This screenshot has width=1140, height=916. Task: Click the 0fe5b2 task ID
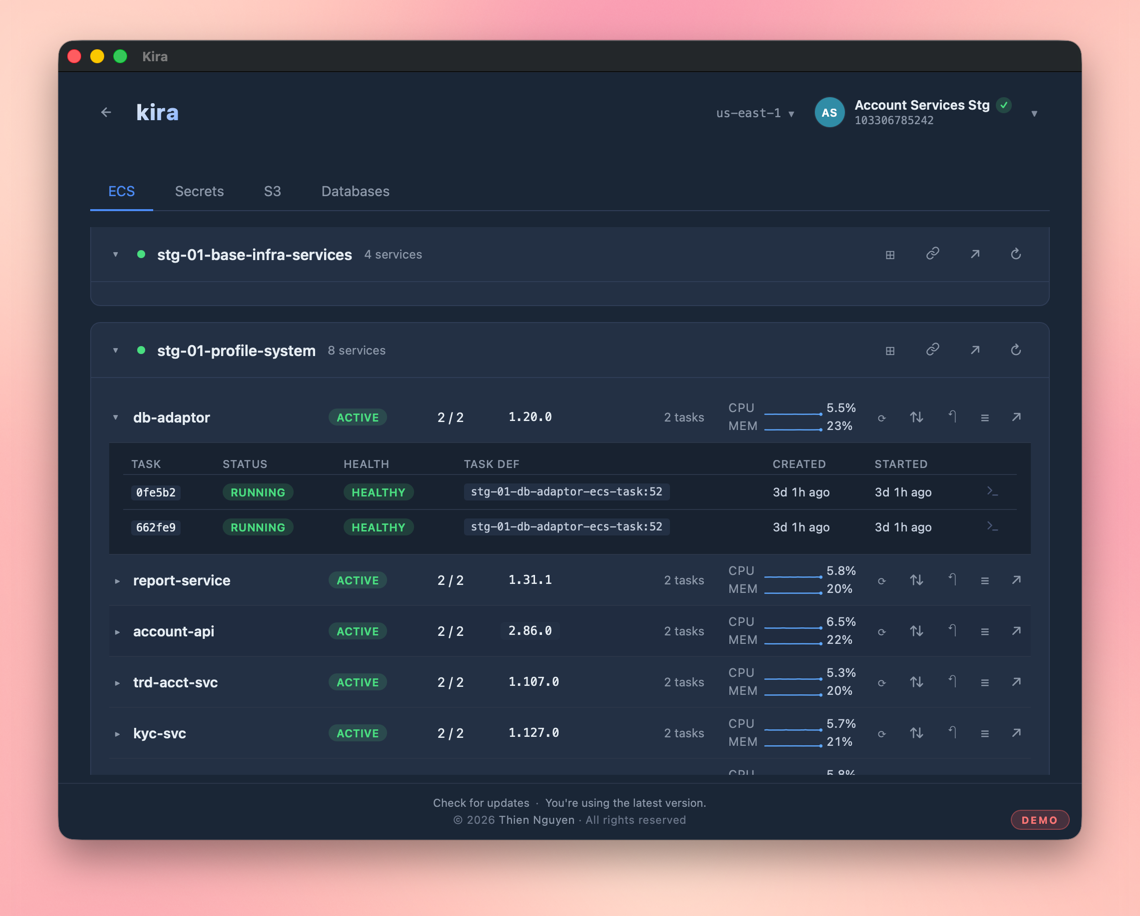pyautogui.click(x=156, y=492)
